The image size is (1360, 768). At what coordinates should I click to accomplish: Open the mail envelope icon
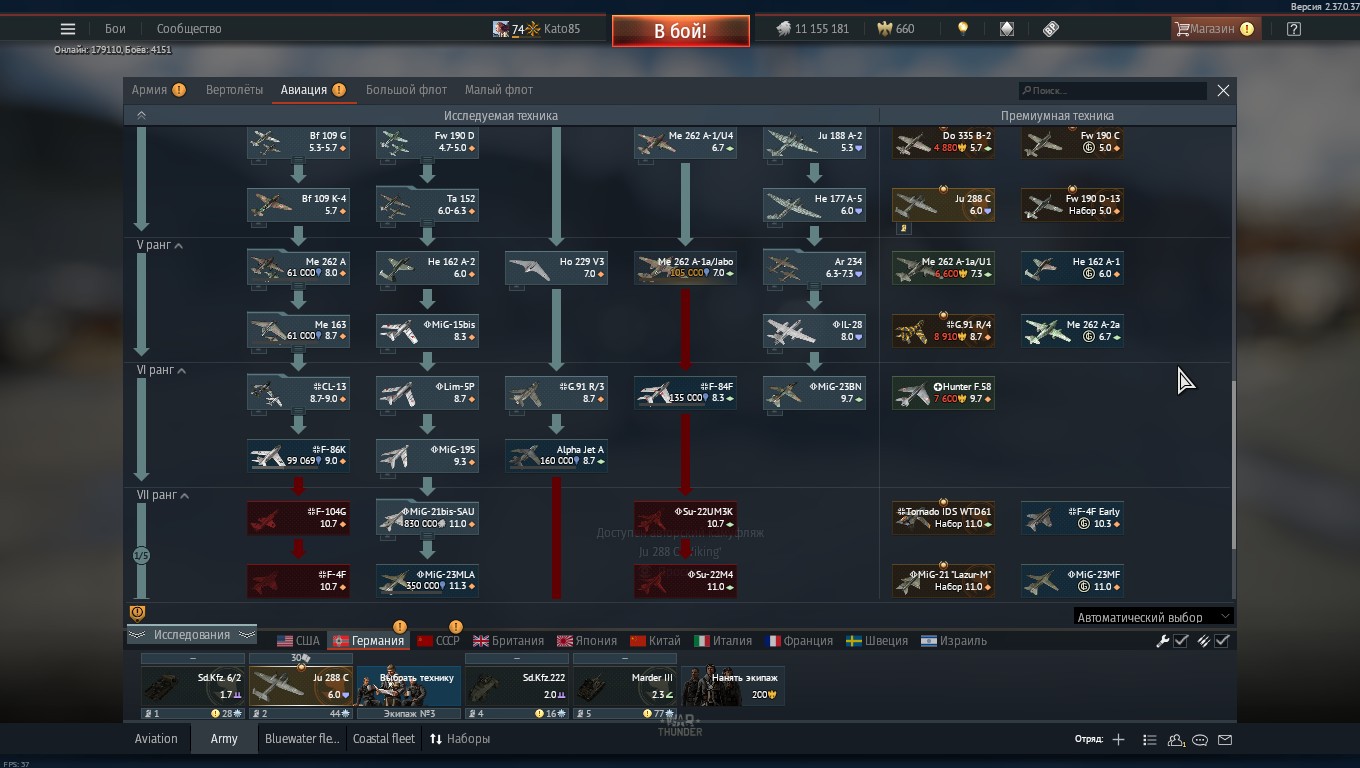pyautogui.click(x=1225, y=740)
